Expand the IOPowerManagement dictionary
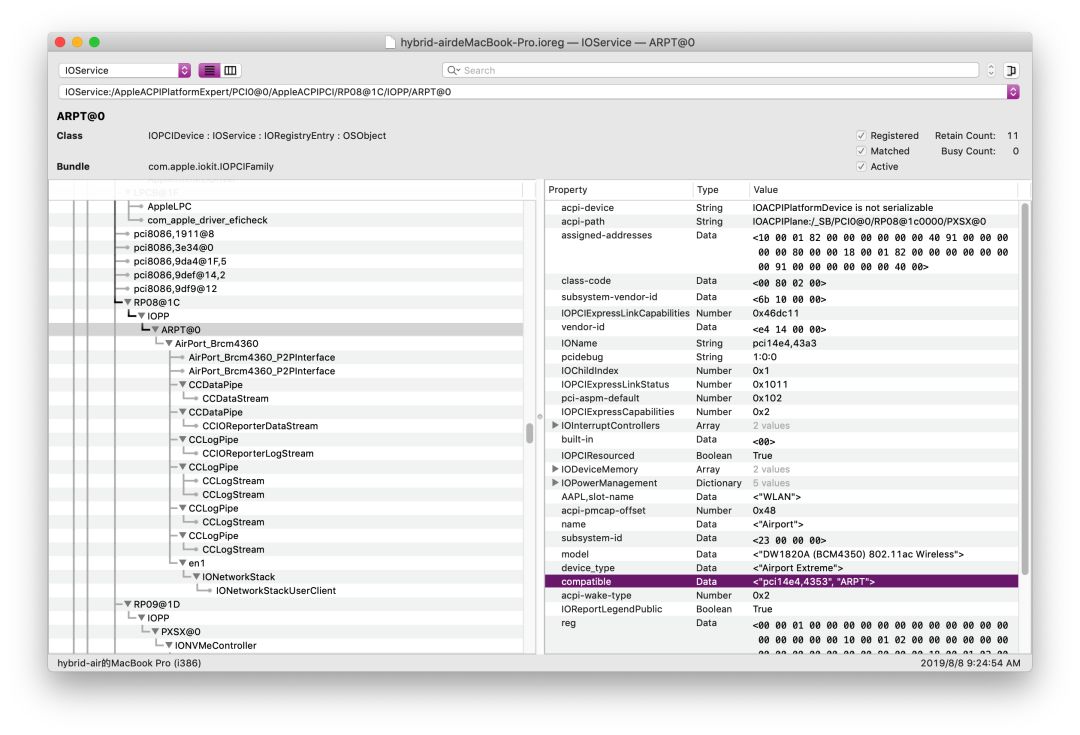The height and width of the screenshot is (735, 1080). click(555, 483)
